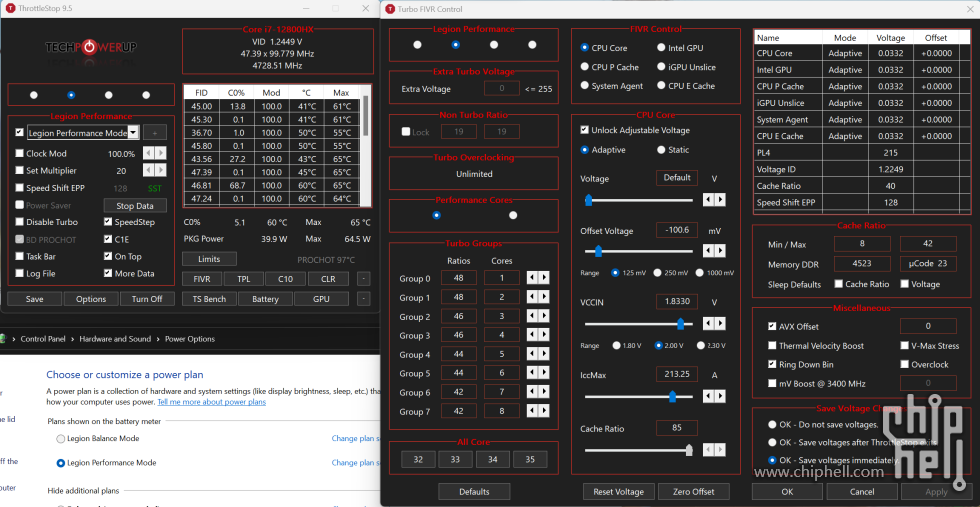
Task: Toggle Unlock Adjustable Voltage checkbox
Action: click(584, 130)
